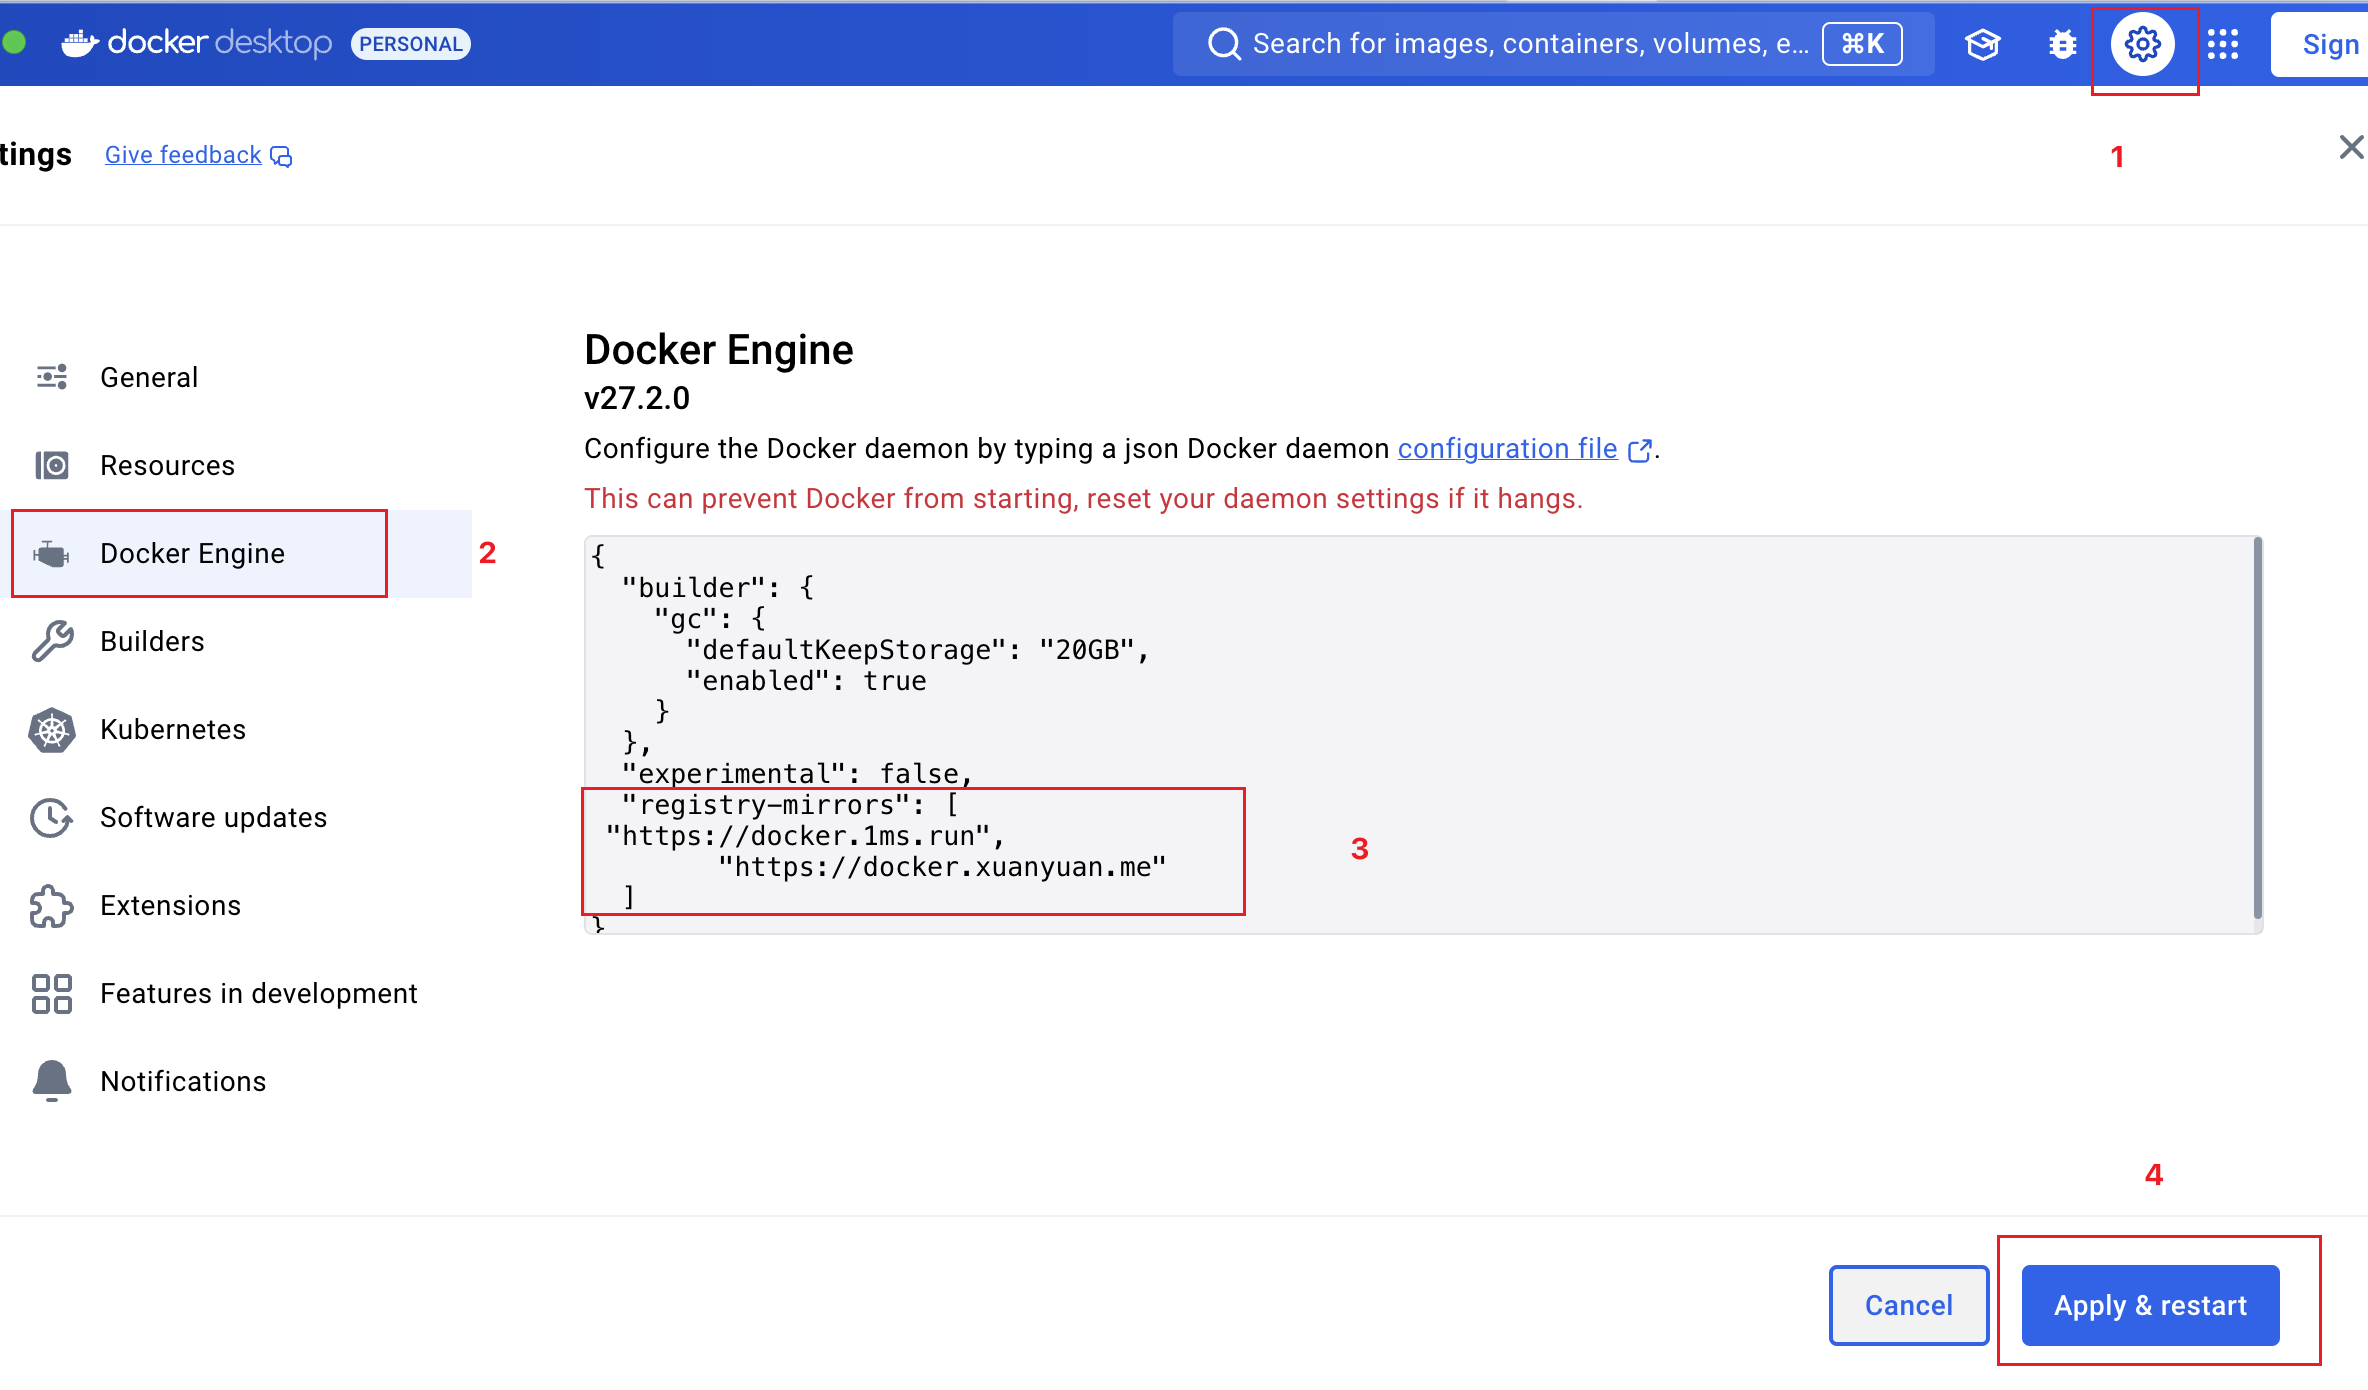Screen dimensions: 2368x1390
Task: Click the Cancel button
Action: (x=1908, y=1305)
